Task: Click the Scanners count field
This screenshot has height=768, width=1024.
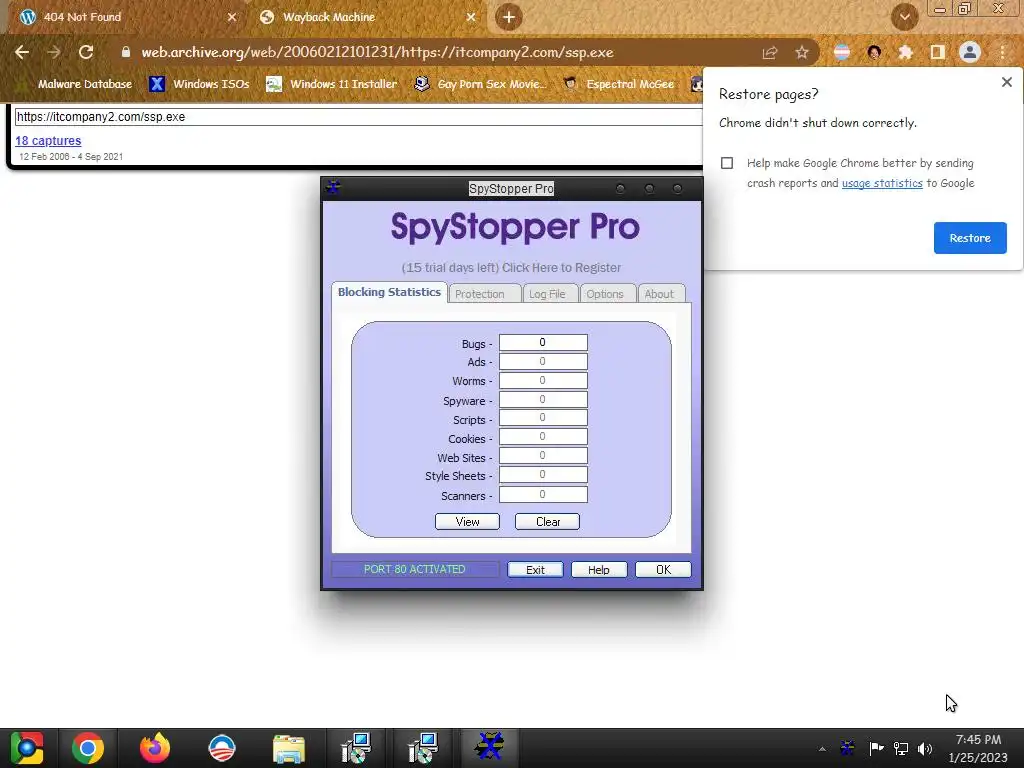Action: (543, 494)
